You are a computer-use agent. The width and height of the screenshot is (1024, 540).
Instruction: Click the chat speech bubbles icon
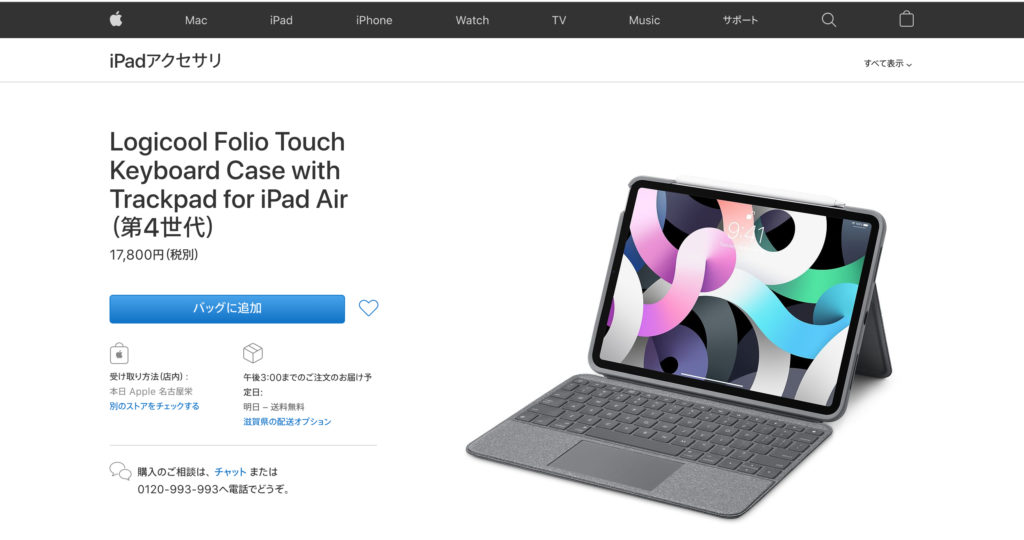[x=120, y=471]
